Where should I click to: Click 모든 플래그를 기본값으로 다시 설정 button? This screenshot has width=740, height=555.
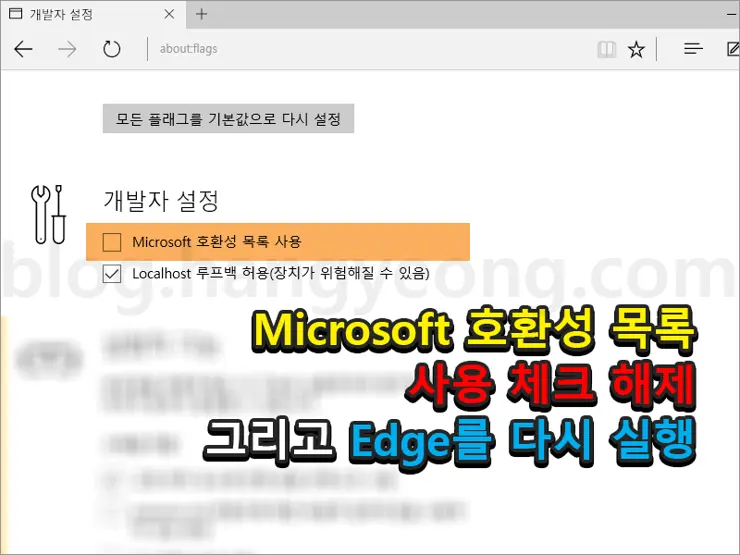tap(228, 118)
